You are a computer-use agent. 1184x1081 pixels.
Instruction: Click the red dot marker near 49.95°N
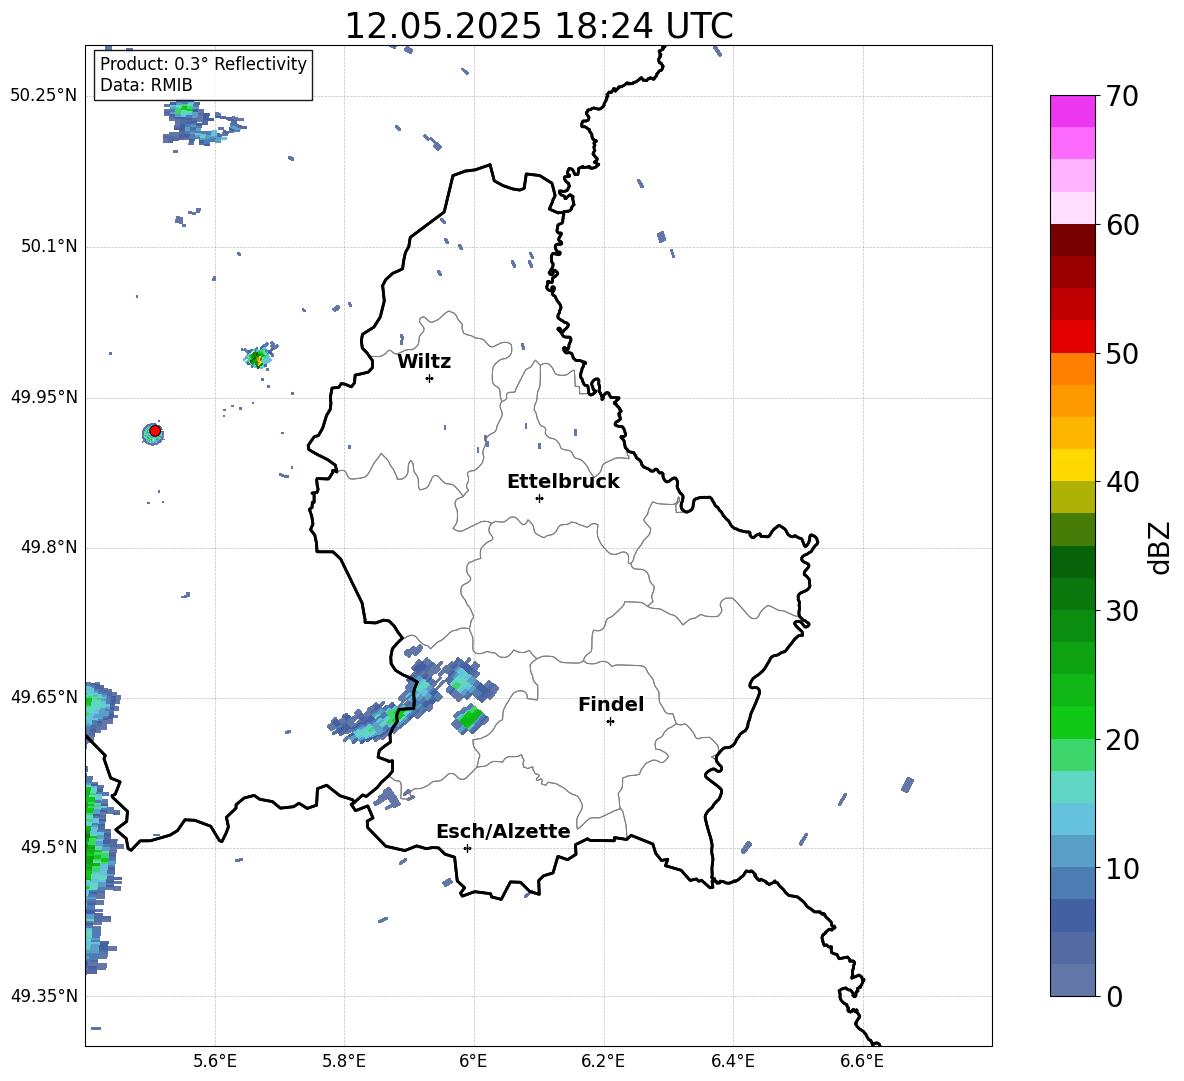(155, 431)
